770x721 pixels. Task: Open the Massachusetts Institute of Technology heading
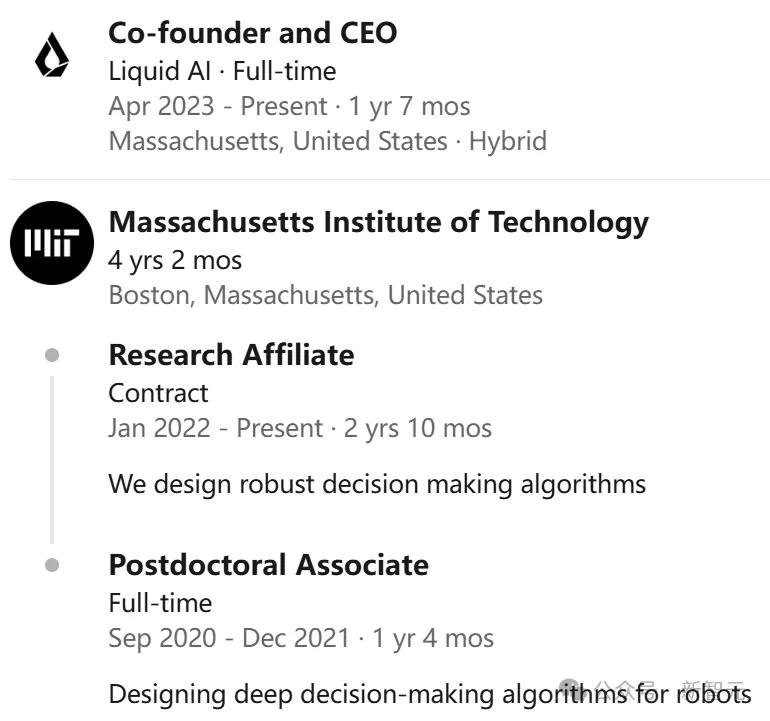pos(379,222)
